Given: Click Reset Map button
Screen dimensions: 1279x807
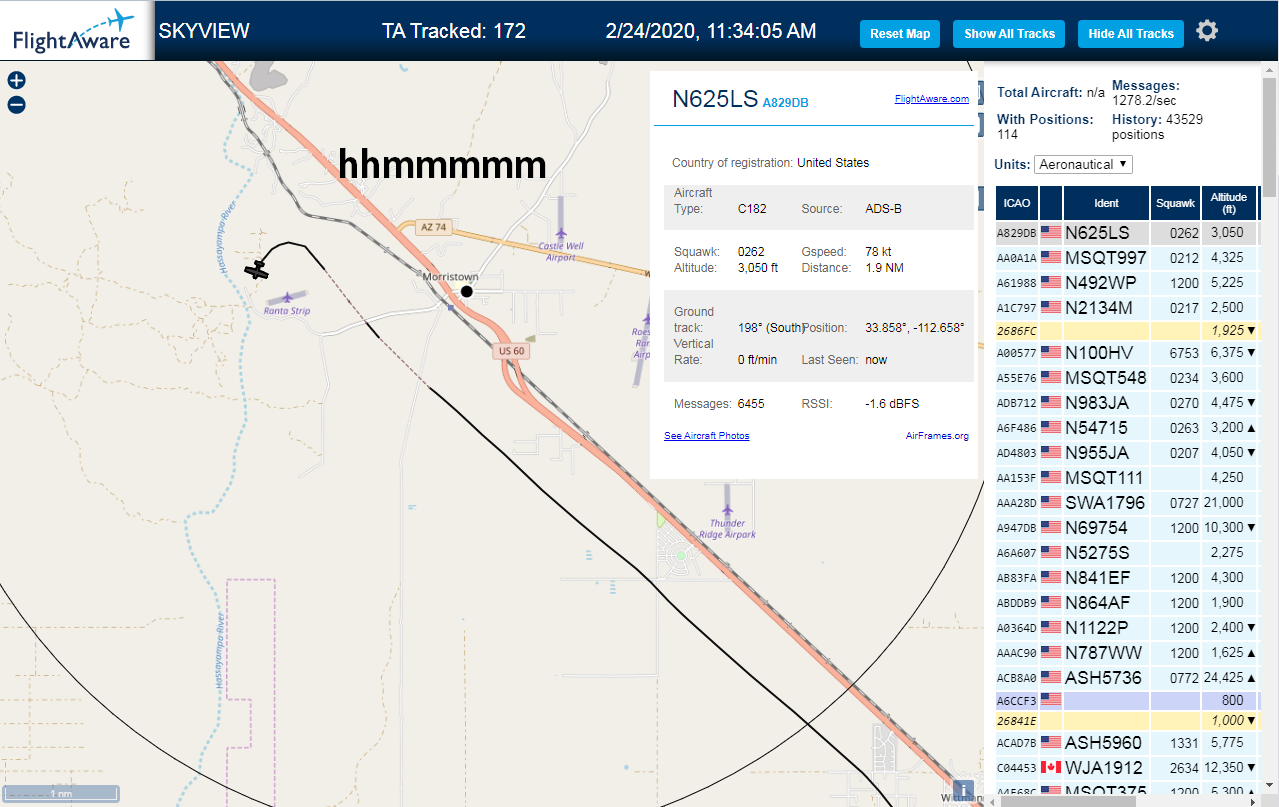Looking at the screenshot, I should pyautogui.click(x=900, y=33).
